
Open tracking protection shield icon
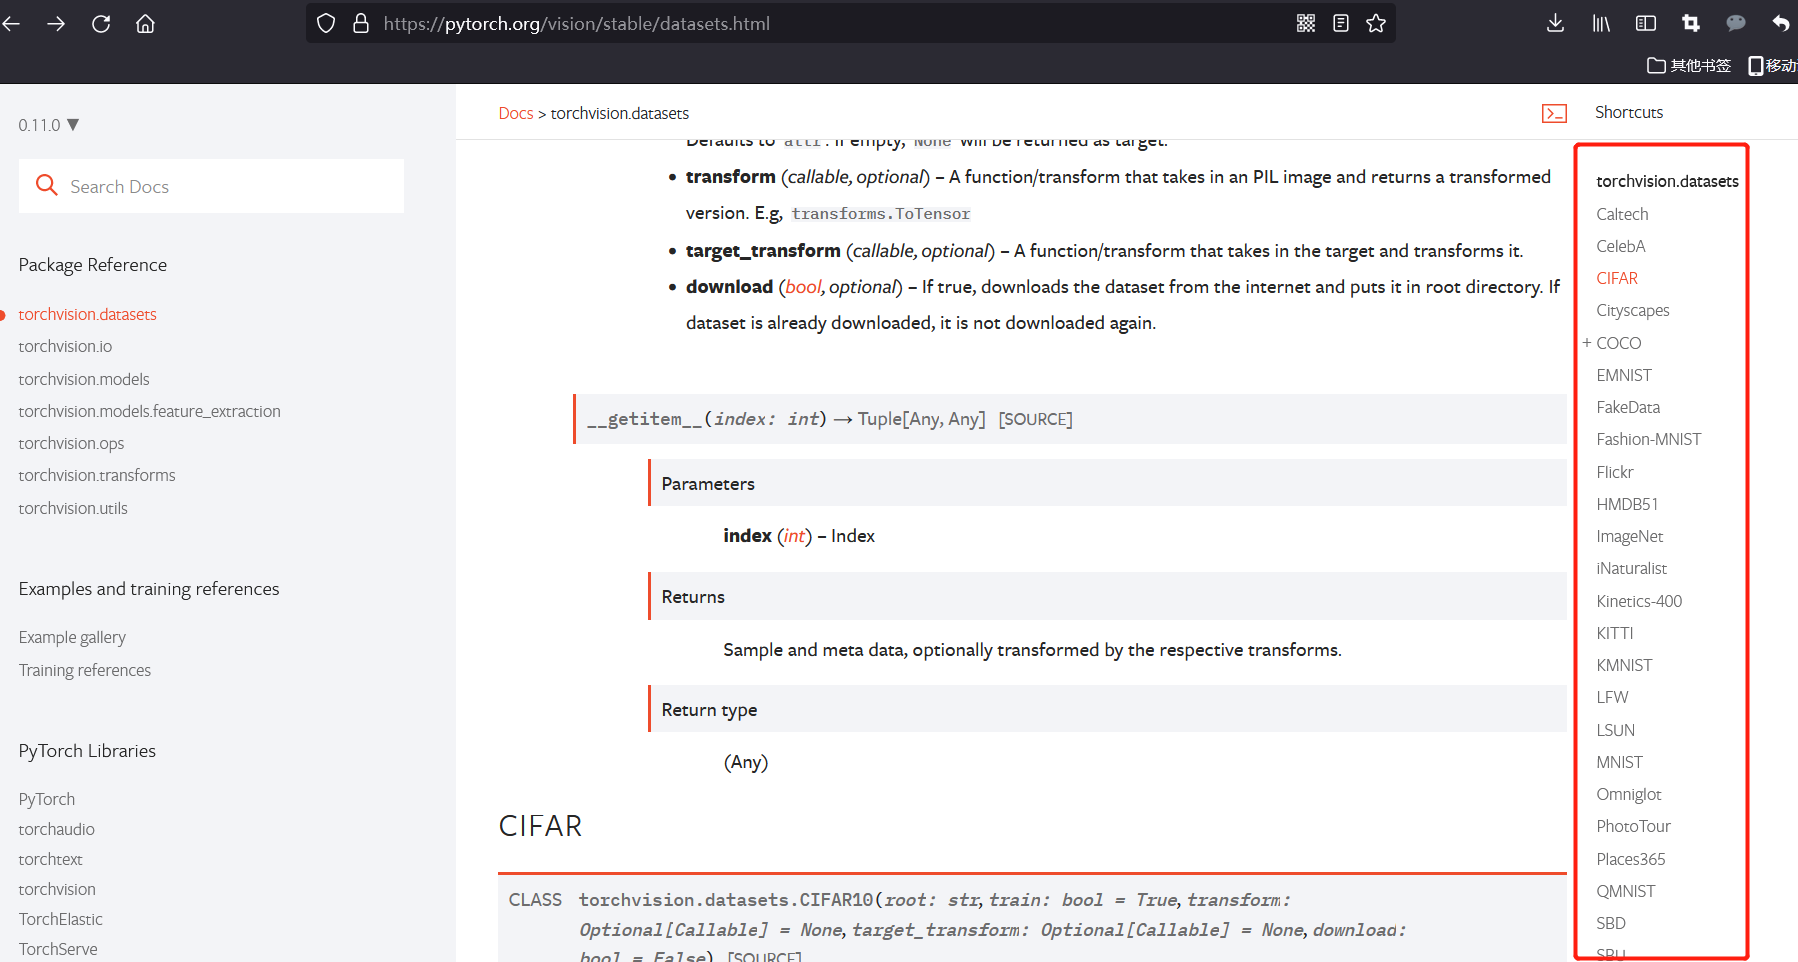pos(326,23)
